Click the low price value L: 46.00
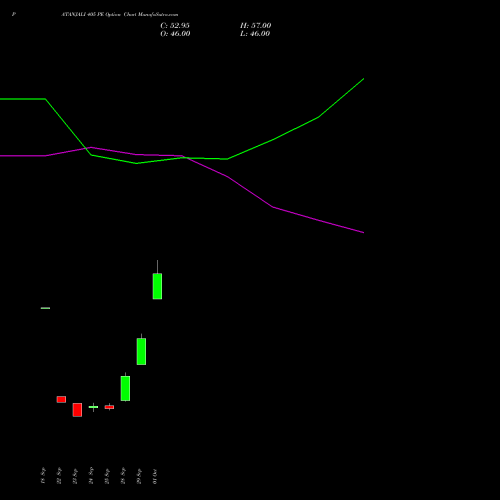This screenshot has width=500, height=500. tap(255, 34)
